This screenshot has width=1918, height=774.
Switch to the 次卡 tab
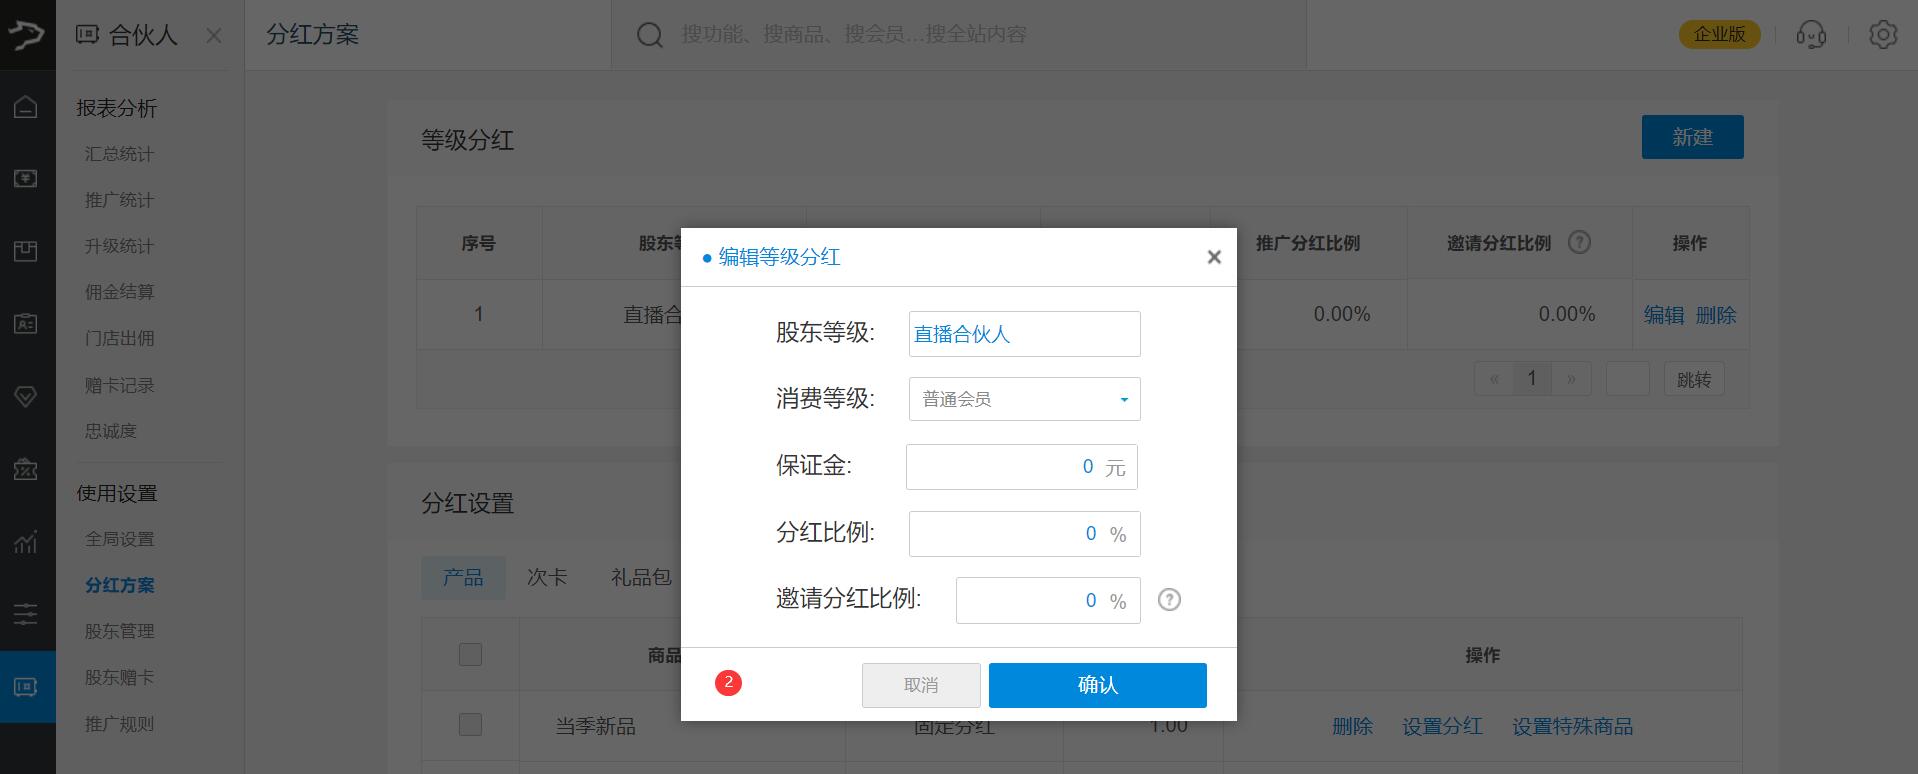click(547, 578)
